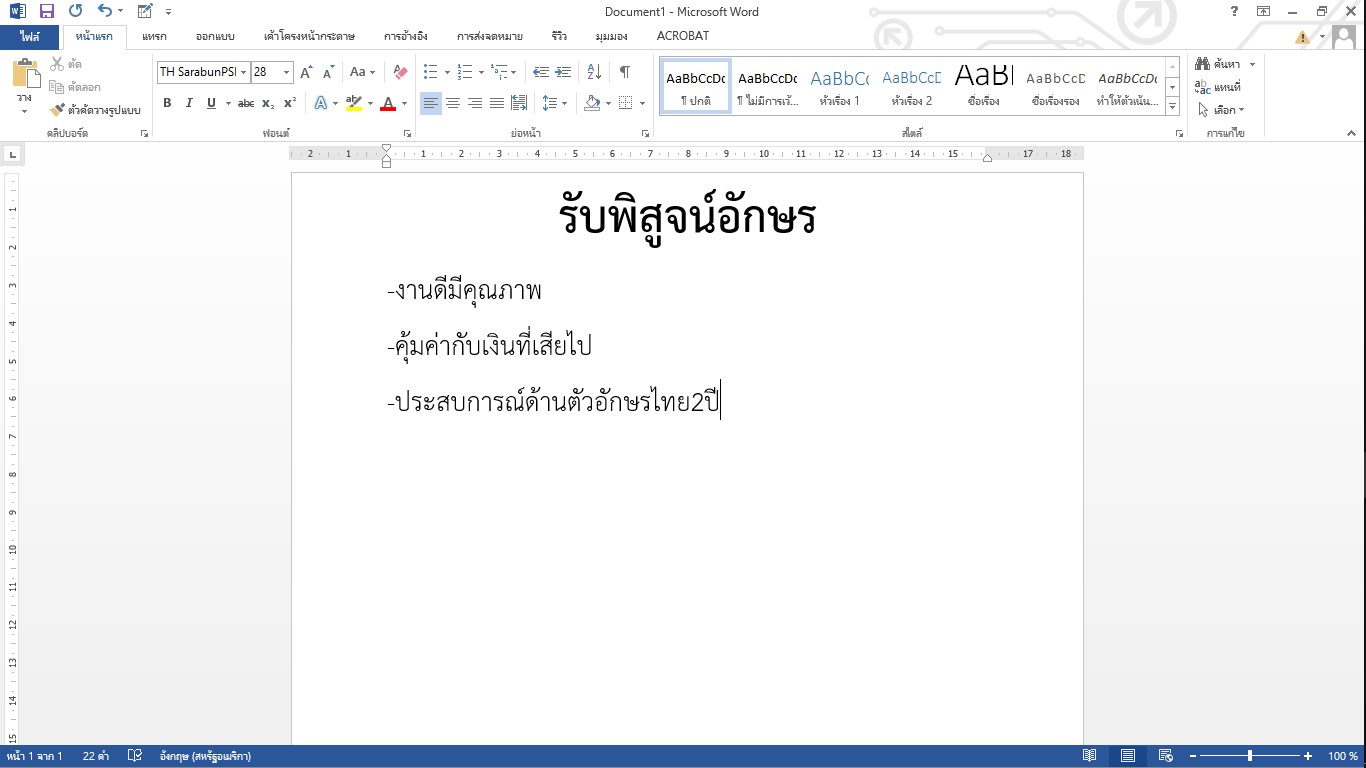The image size is (1366, 768).
Task: Click the Clear Formatting eraser icon
Action: (x=400, y=72)
